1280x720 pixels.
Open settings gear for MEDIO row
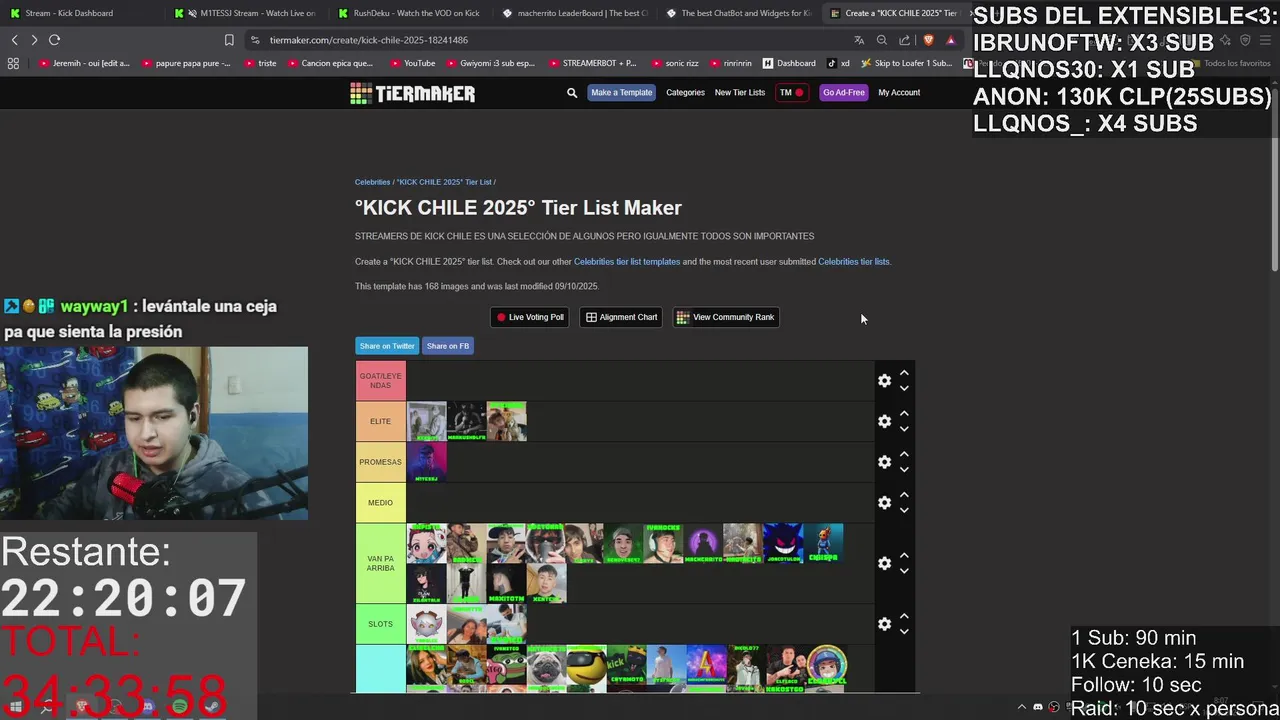884,502
